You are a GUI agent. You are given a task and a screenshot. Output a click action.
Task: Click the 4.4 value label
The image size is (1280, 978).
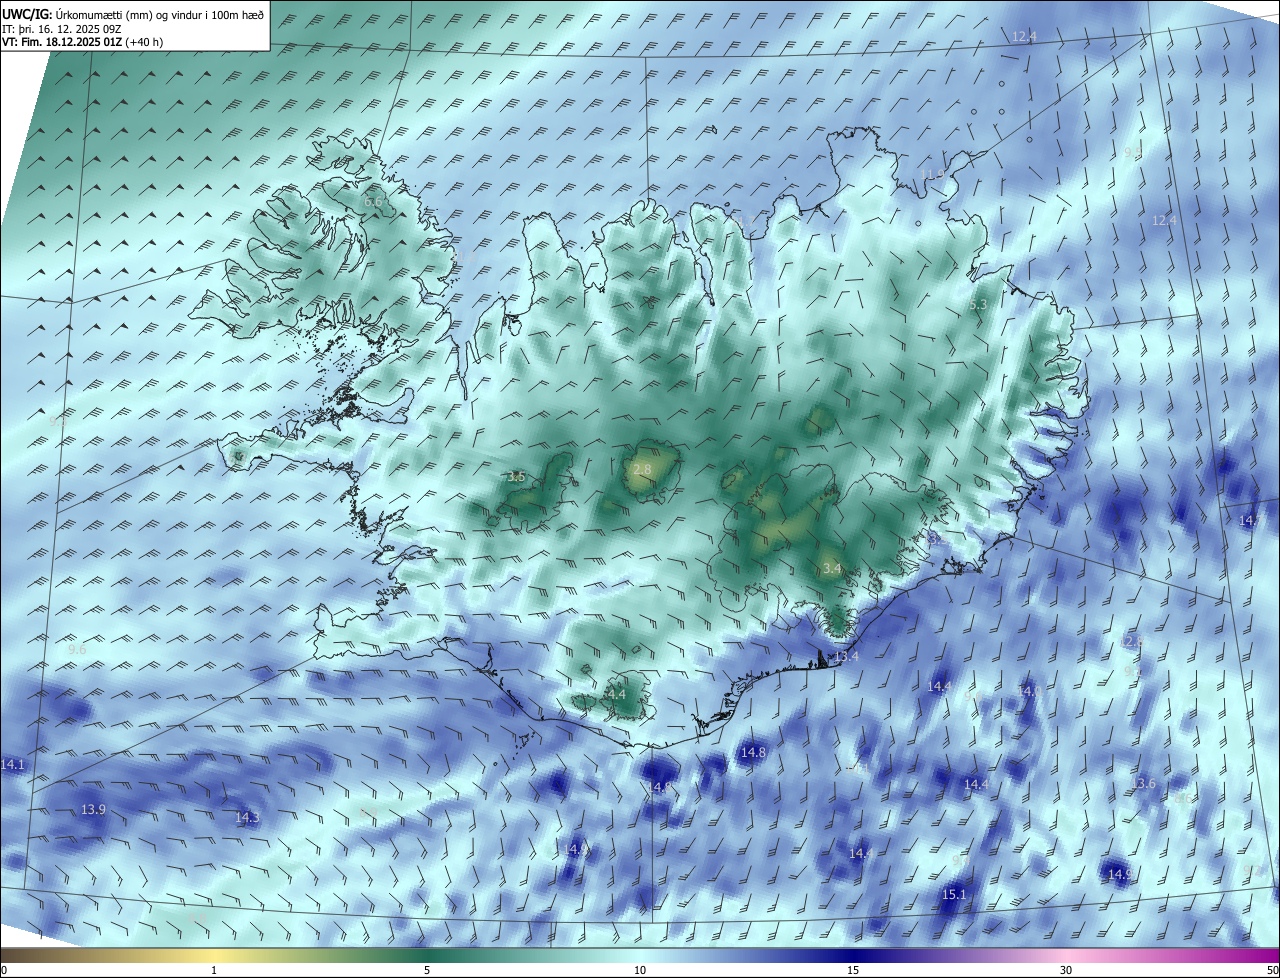click(x=616, y=694)
